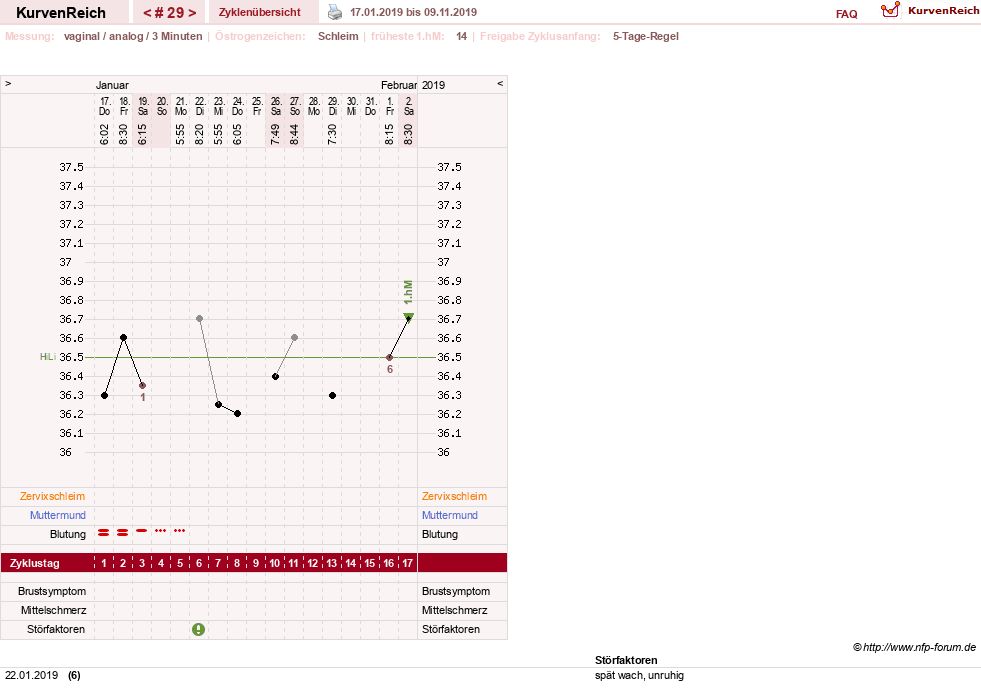Click date range 17.01.2019 bis 09.11.2019

414,12
